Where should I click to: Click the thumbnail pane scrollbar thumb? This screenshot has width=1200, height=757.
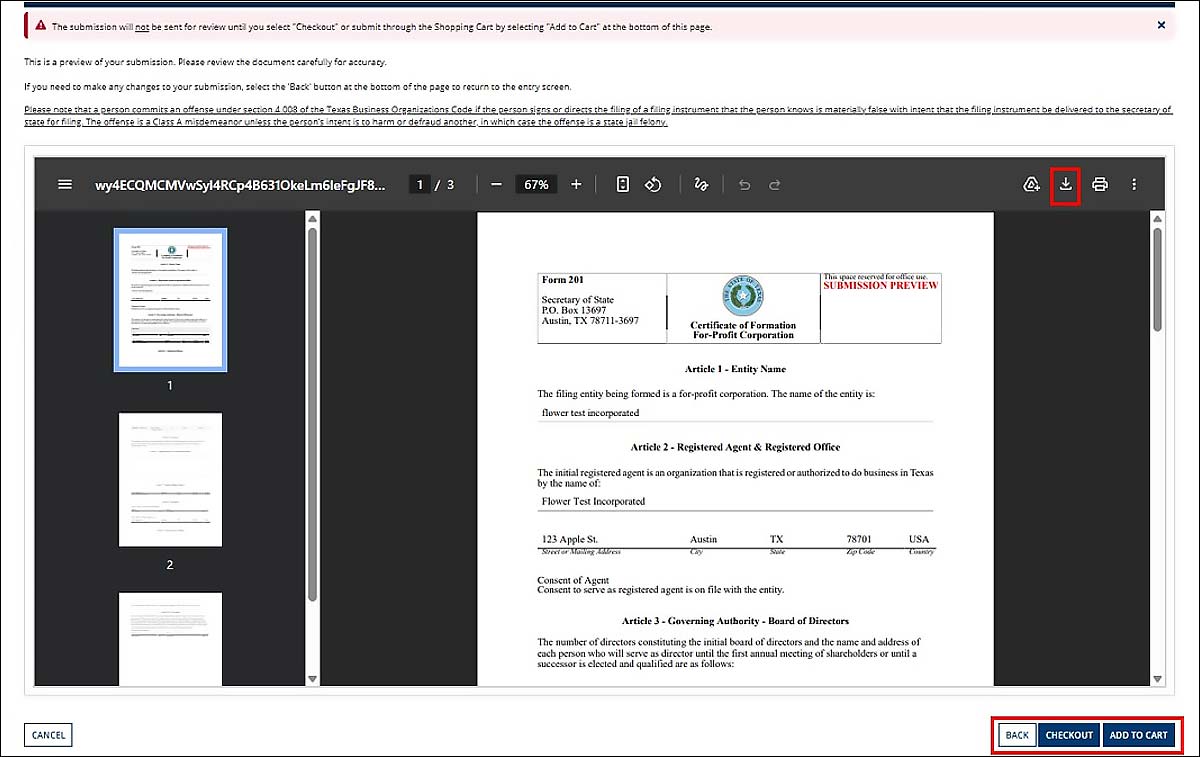312,415
